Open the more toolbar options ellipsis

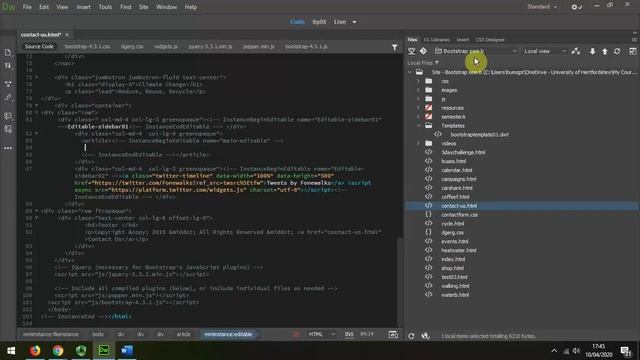[8, 148]
